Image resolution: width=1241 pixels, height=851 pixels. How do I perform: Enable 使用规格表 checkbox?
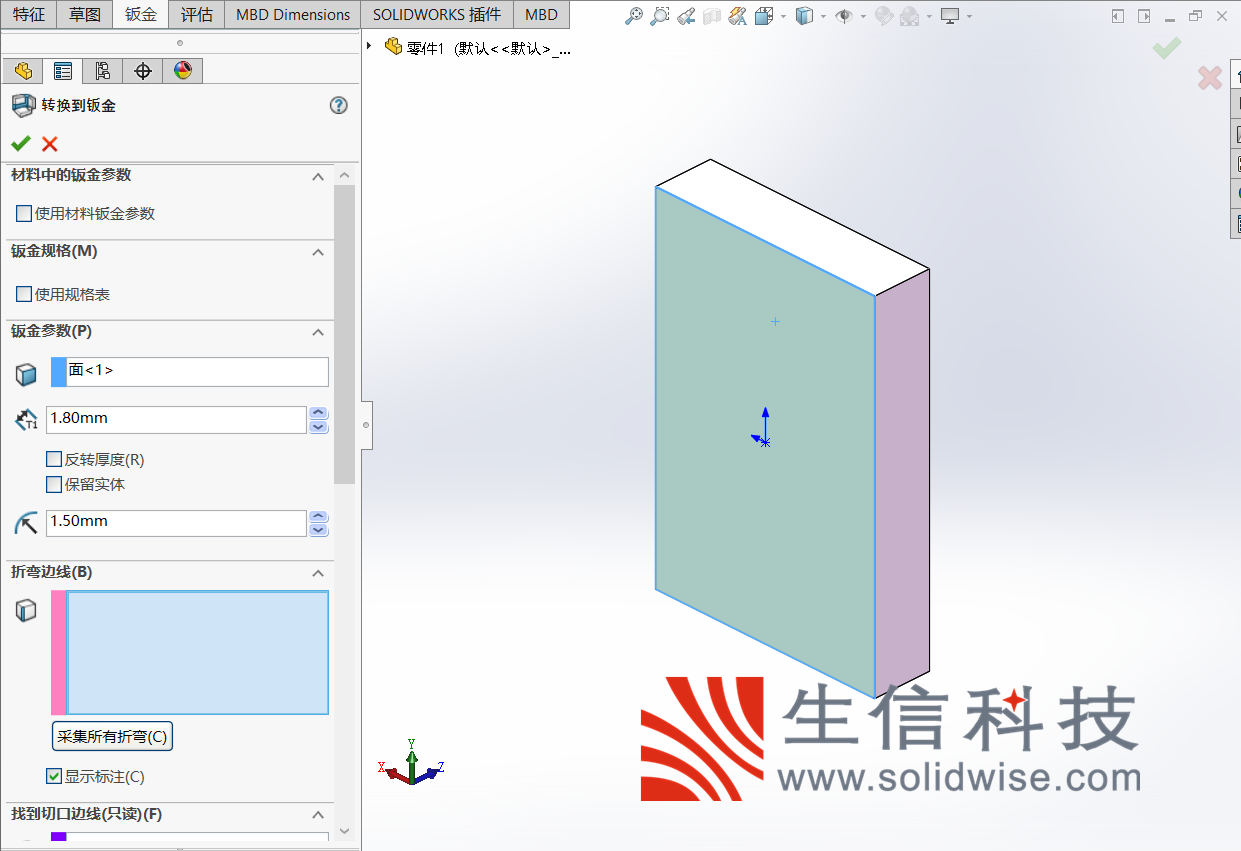24,294
